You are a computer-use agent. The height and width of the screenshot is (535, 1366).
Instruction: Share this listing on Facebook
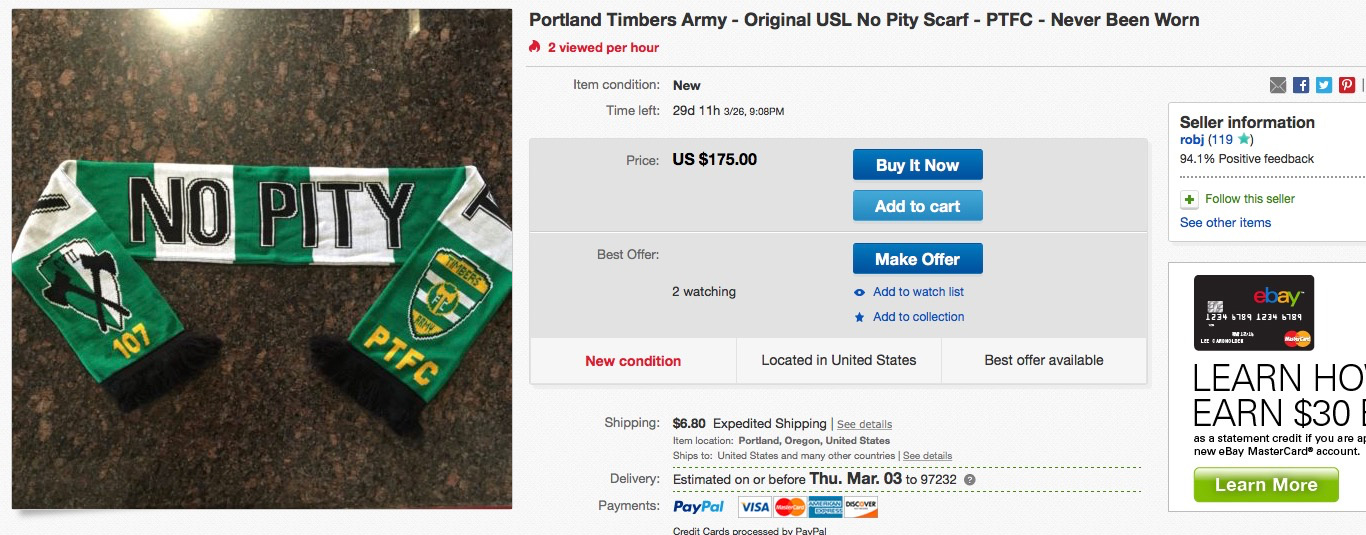pos(1301,85)
